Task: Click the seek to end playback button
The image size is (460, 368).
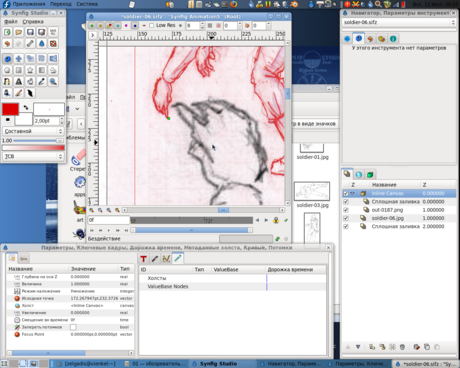Action: coord(126,230)
